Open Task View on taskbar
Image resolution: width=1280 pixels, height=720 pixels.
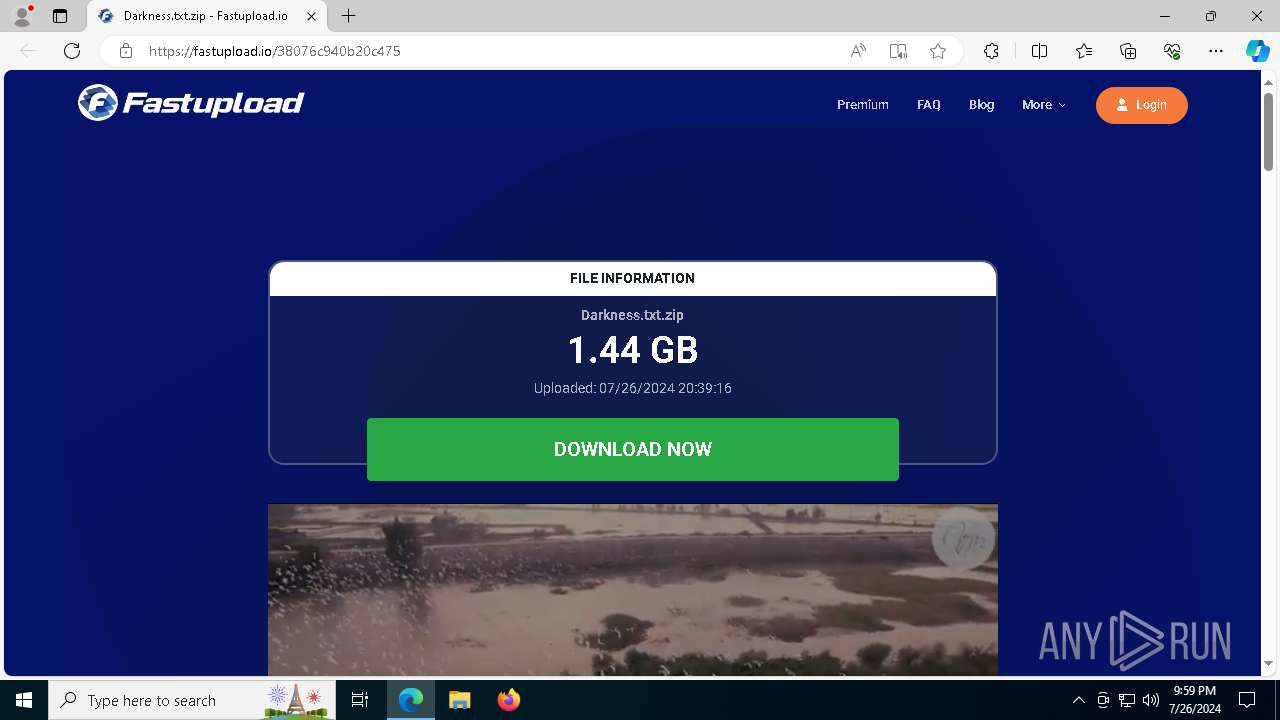coord(360,700)
